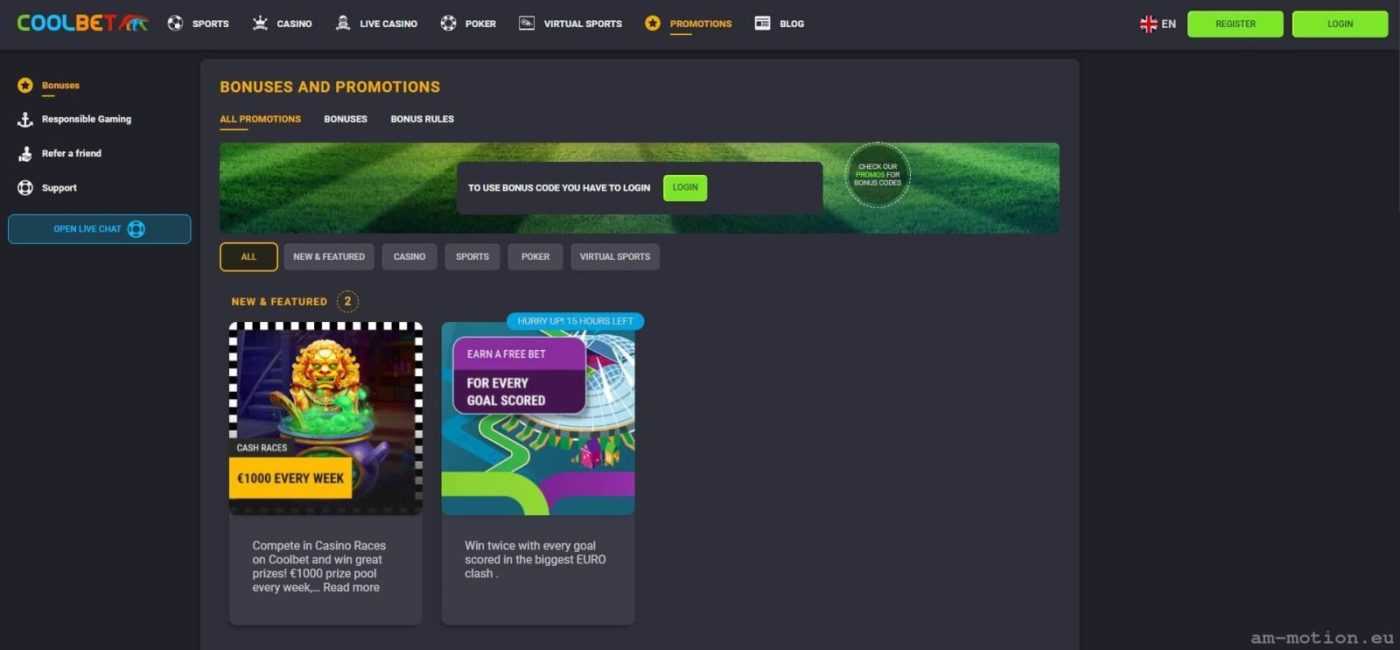Filter promotions by Virtual Sports

pos(615,257)
